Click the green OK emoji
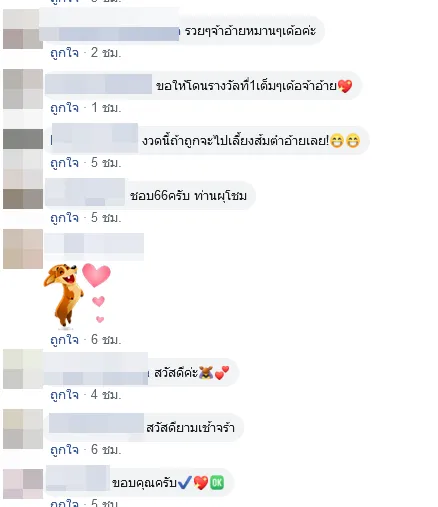The image size is (438, 507). (x=217, y=483)
